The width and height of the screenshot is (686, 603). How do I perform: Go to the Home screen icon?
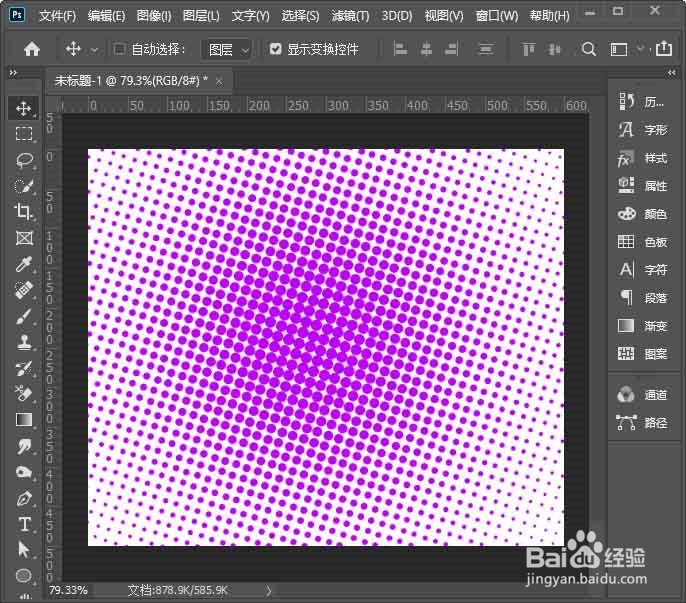pos(32,49)
